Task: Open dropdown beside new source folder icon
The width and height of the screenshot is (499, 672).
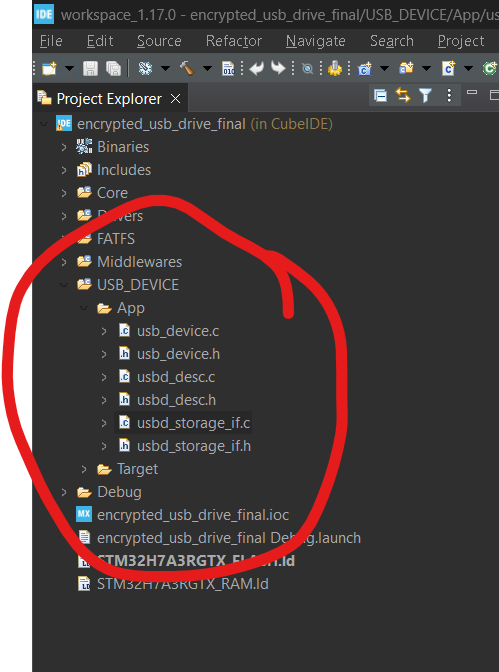Action: coord(426,68)
